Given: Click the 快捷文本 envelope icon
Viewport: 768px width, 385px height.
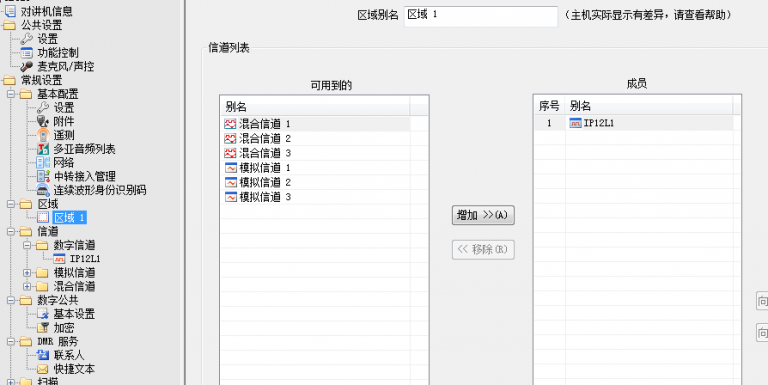Looking at the screenshot, I should (x=43, y=369).
